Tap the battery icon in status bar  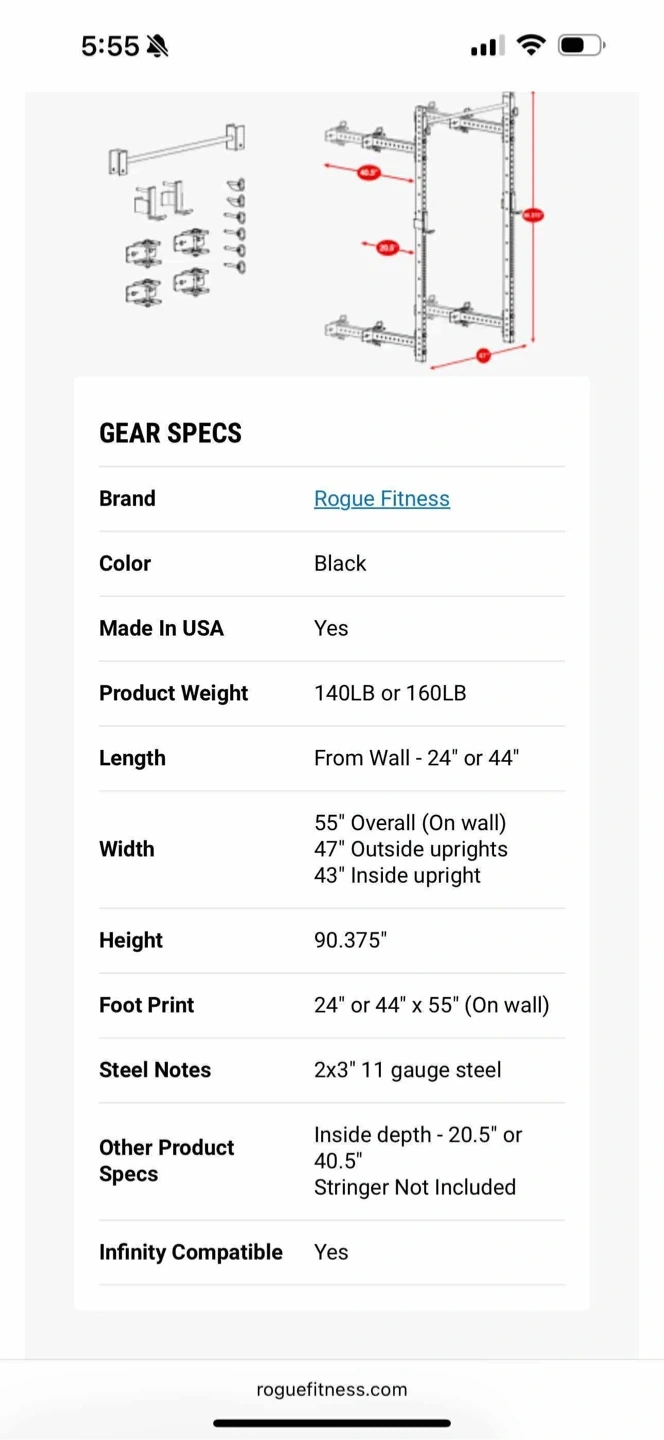click(x=581, y=46)
